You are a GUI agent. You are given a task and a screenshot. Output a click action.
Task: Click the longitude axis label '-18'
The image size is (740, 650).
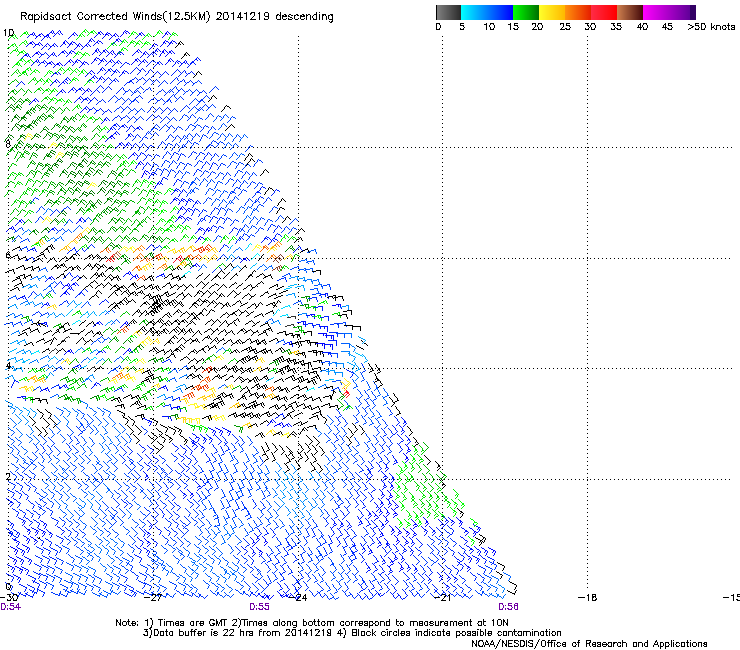588,597
